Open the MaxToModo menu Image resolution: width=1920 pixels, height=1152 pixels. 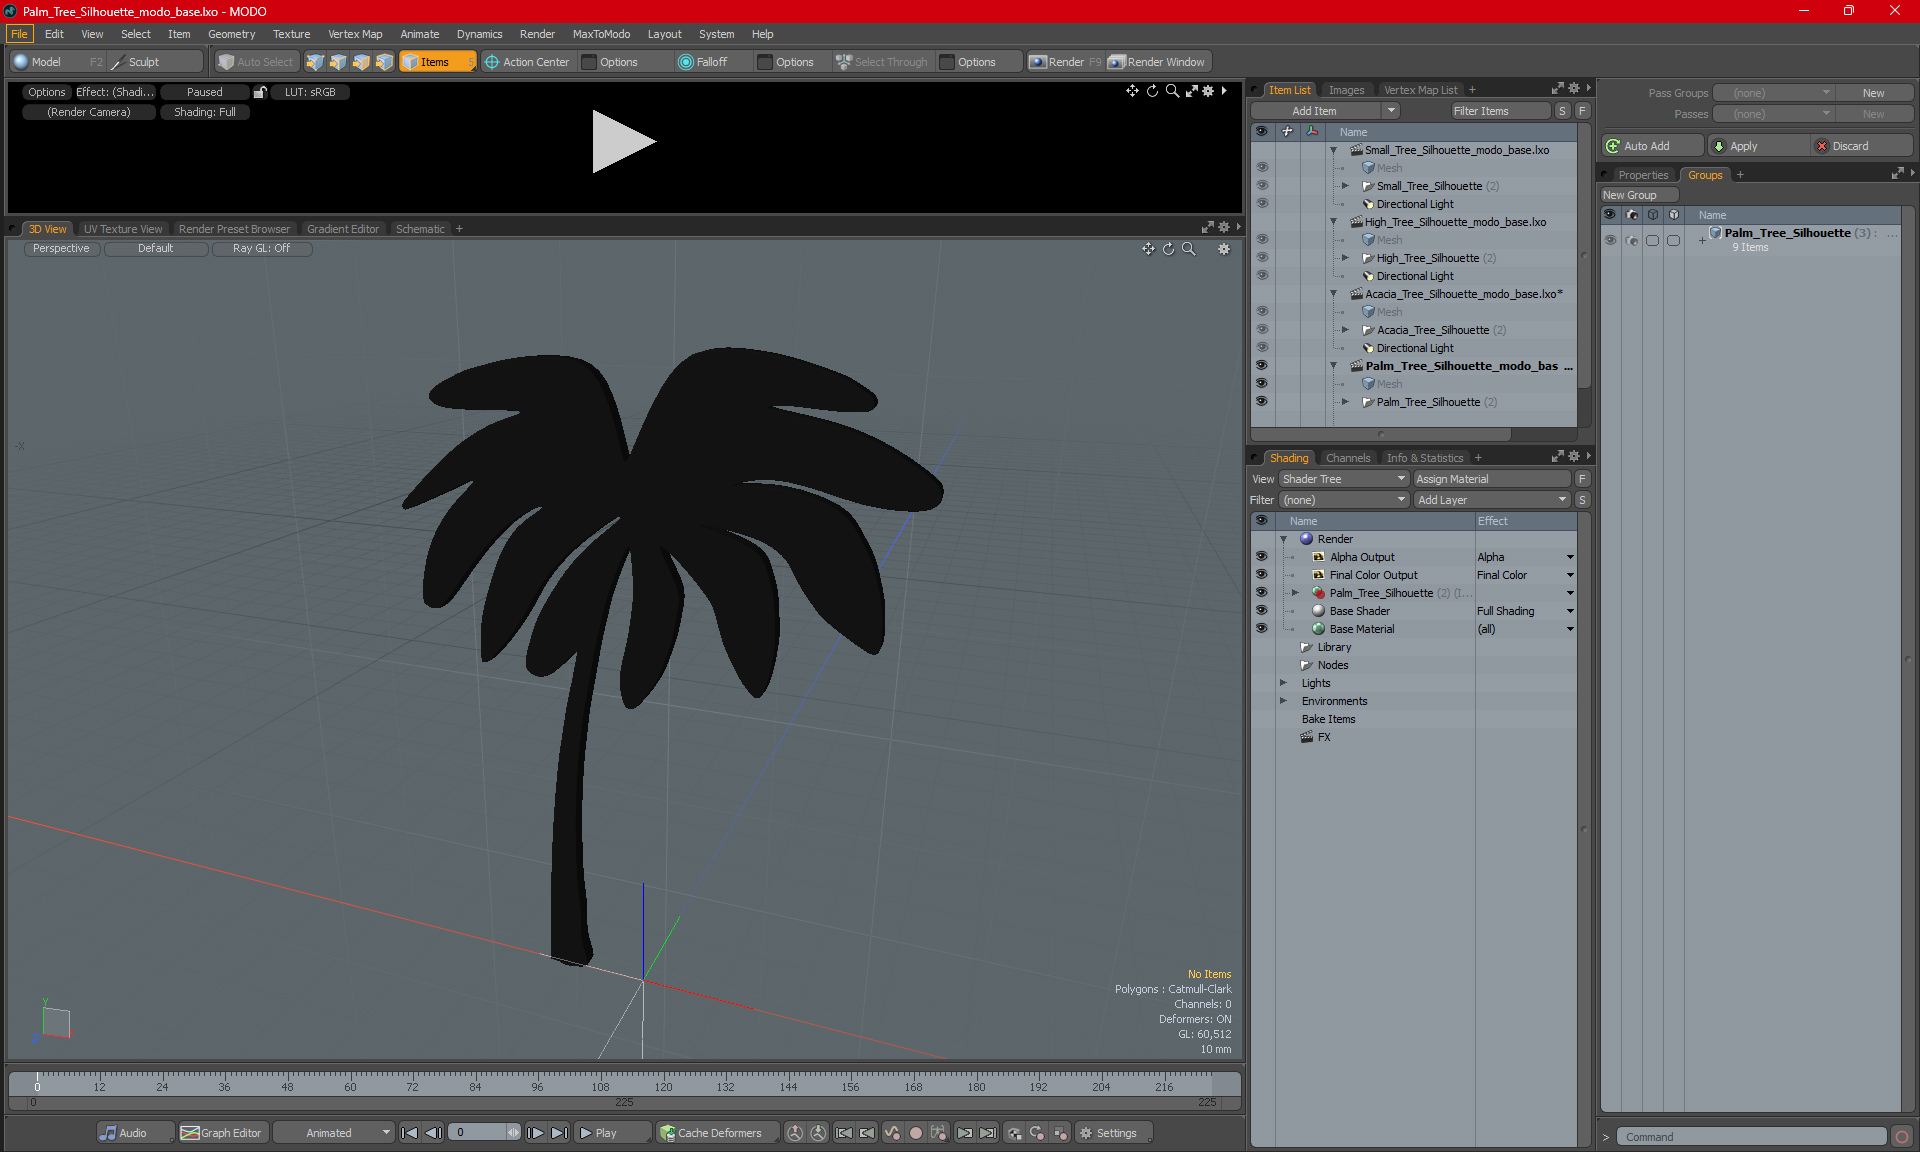(601, 34)
